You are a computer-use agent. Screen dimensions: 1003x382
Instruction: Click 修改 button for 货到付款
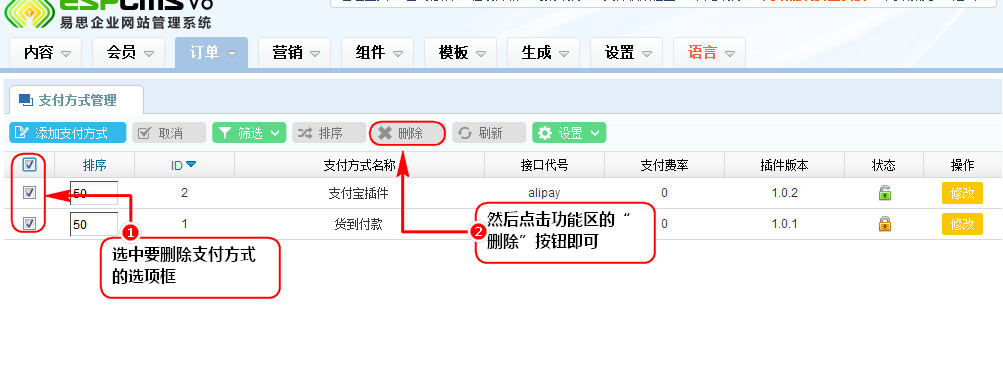click(962, 224)
